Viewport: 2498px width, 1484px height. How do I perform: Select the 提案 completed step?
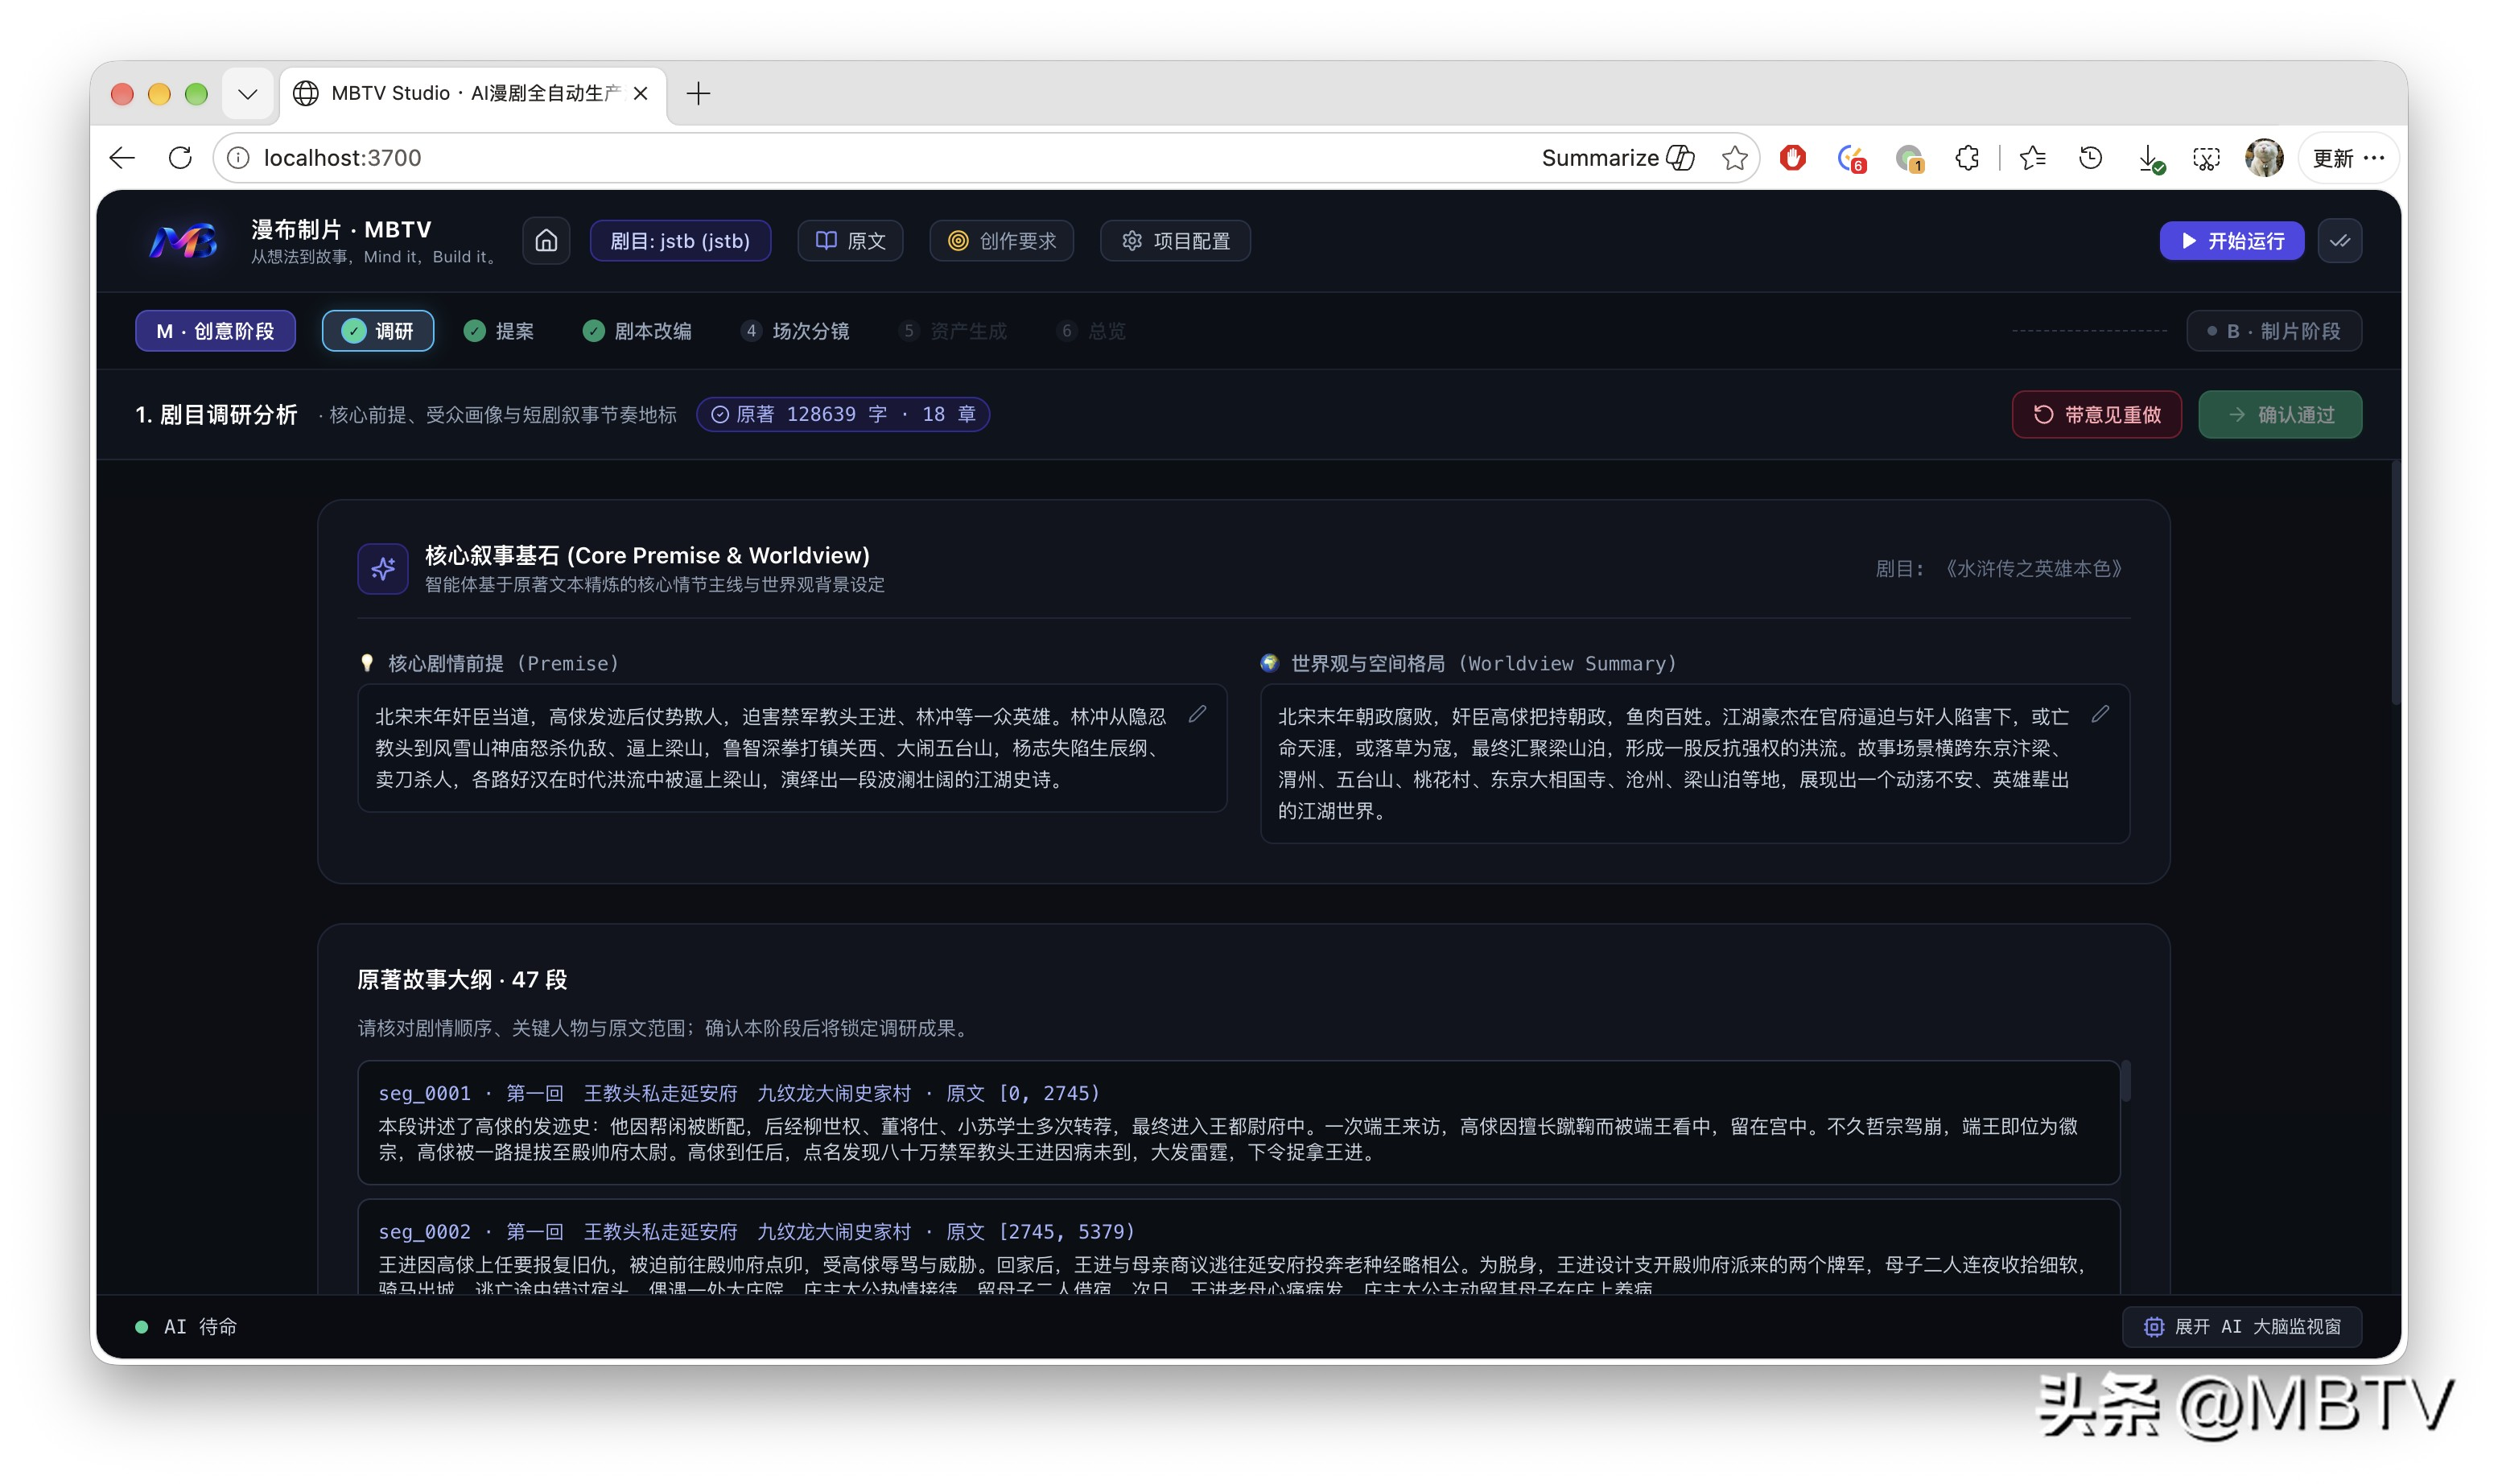point(499,331)
